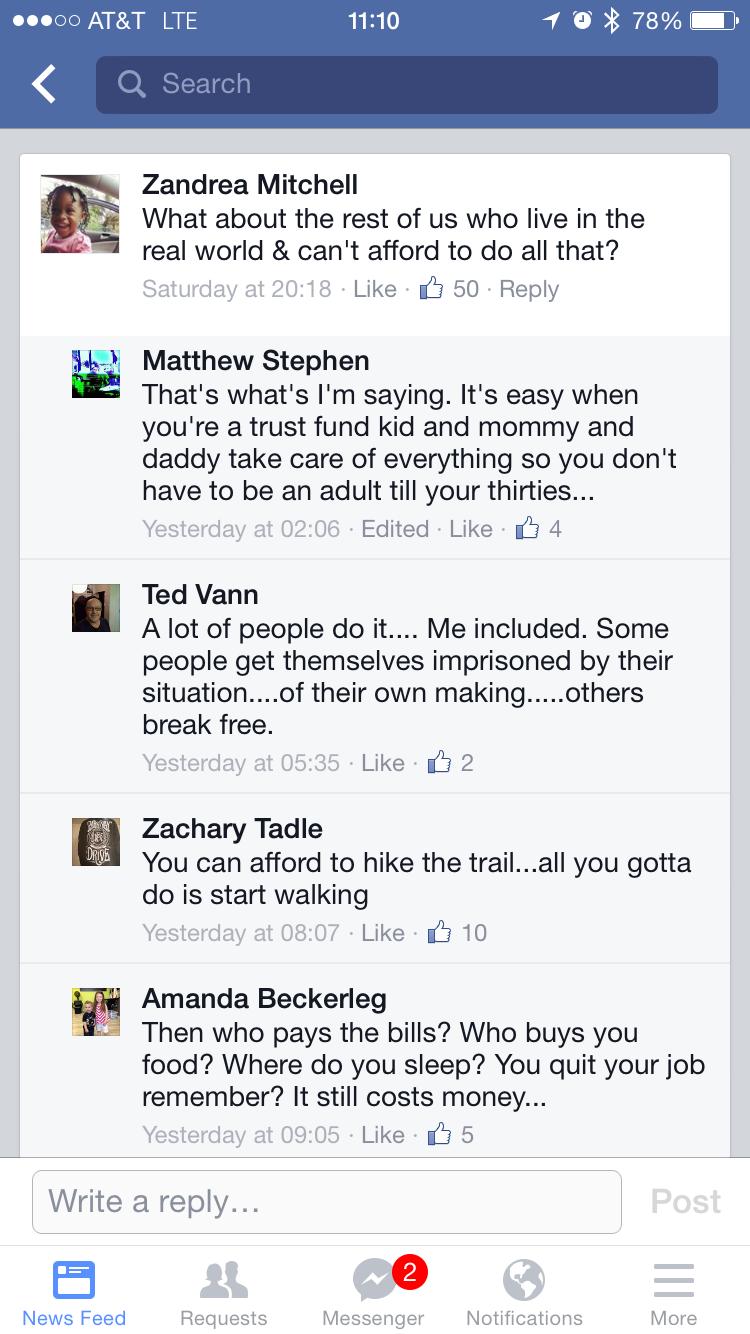
Task: Reply to Zandrea Mitchell's comment
Action: [x=529, y=289]
